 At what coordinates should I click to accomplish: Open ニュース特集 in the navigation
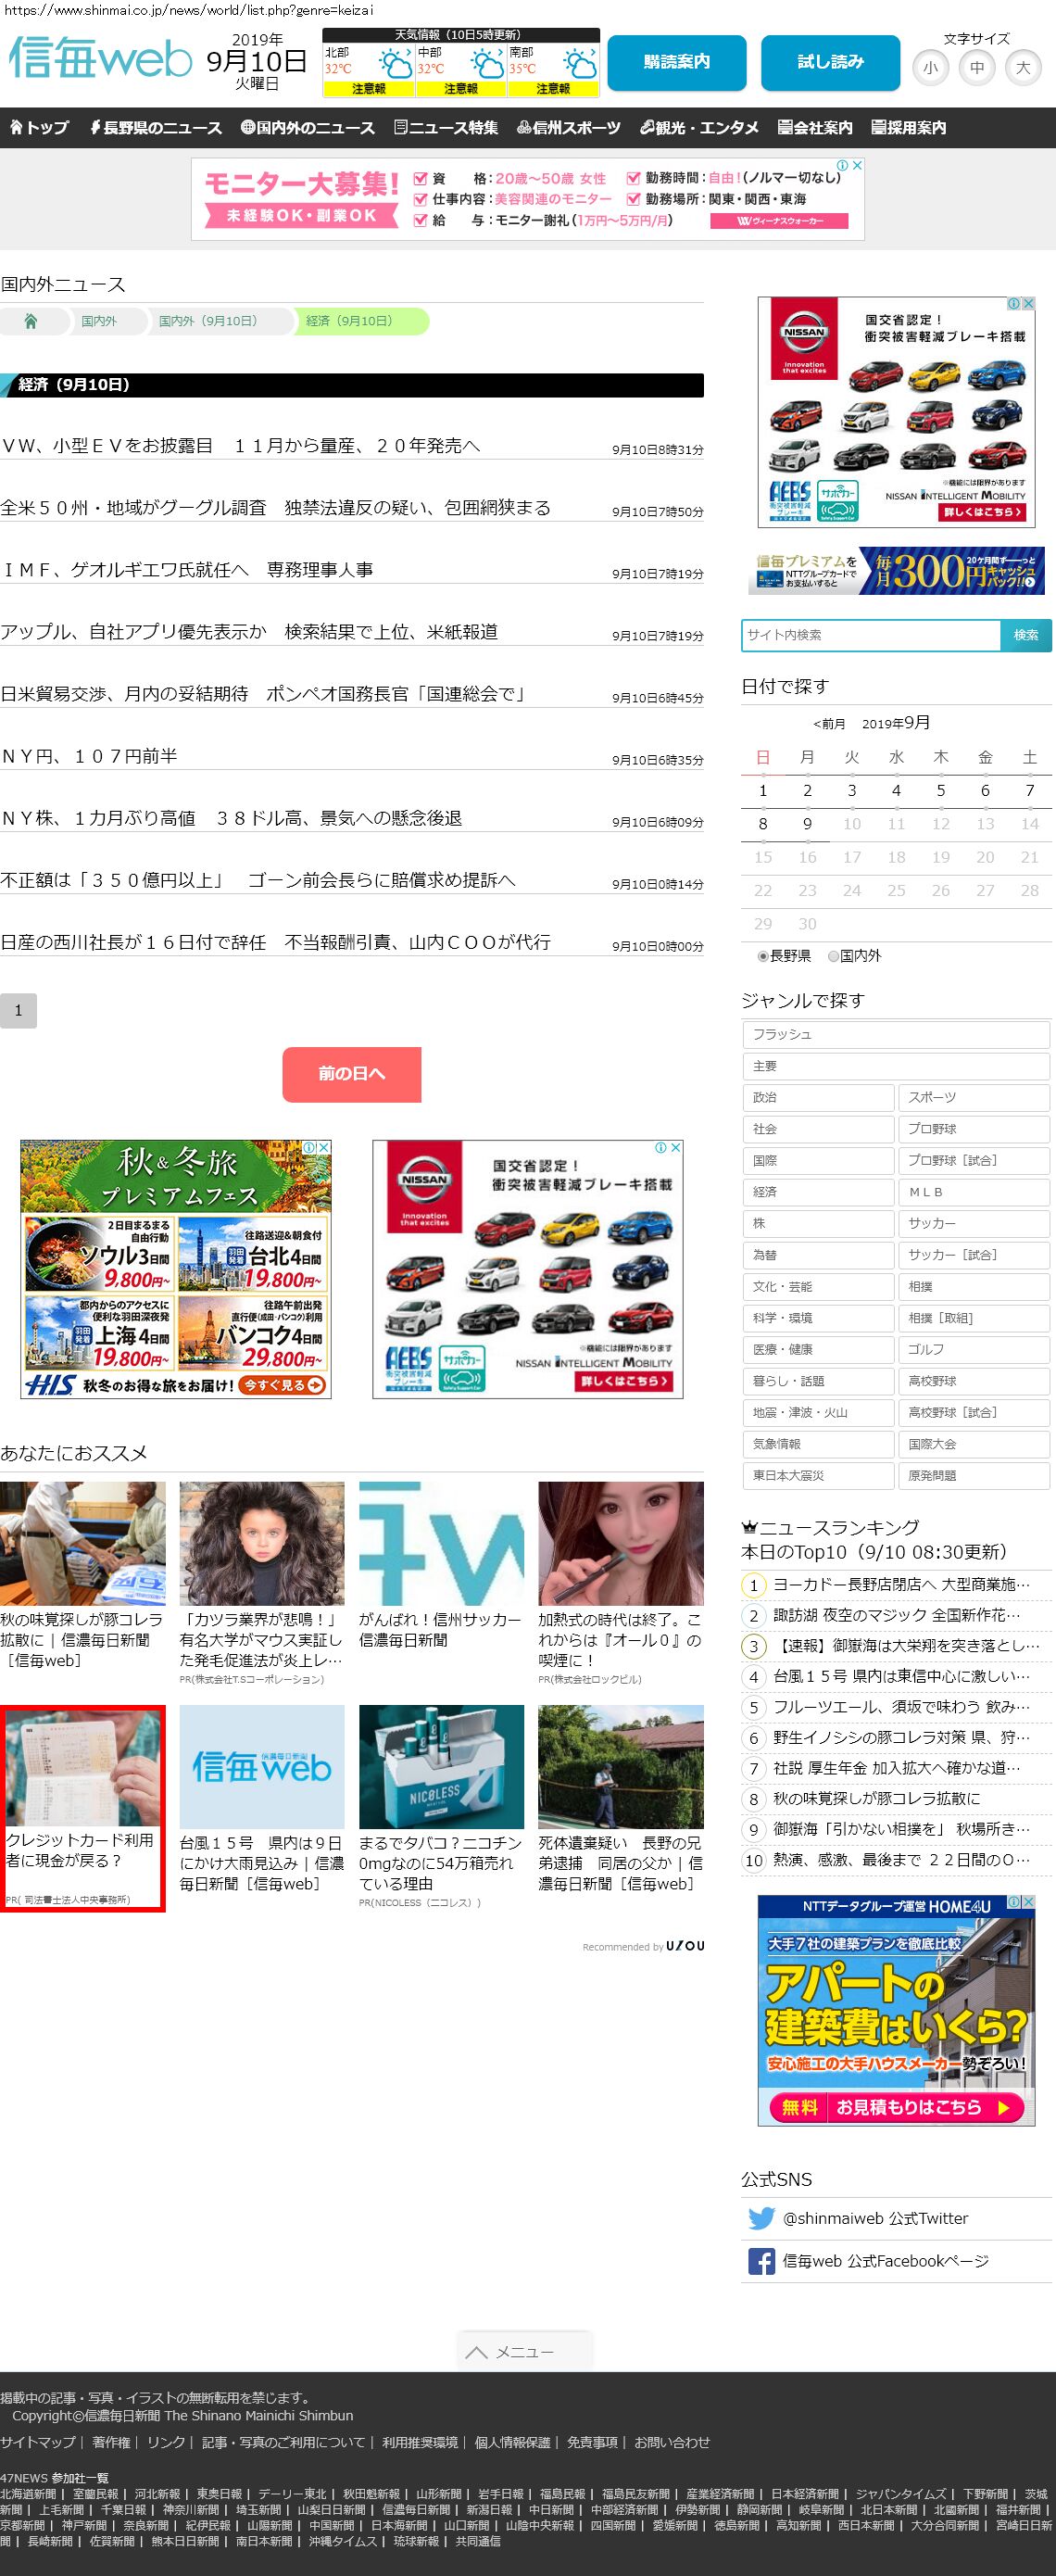[x=446, y=127]
